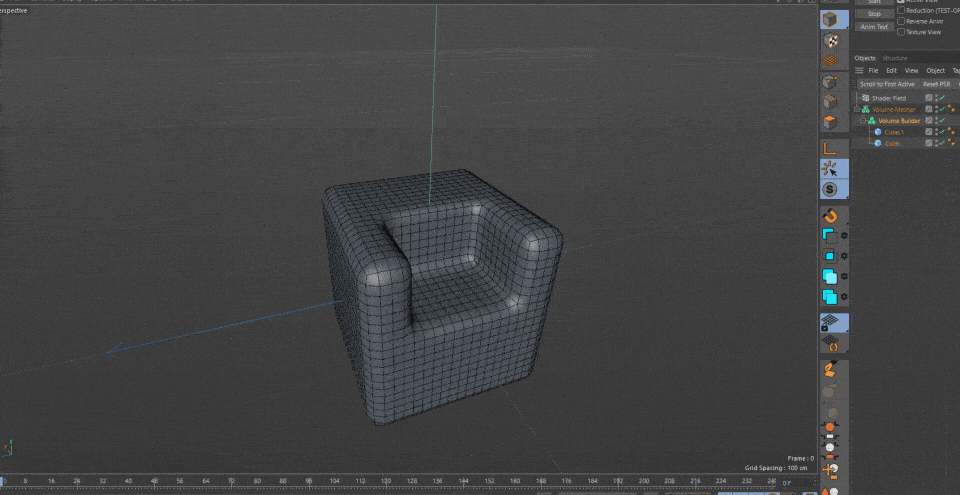This screenshot has height=495, width=960.
Task: Click the Scroll to First Active button
Action: tap(887, 84)
